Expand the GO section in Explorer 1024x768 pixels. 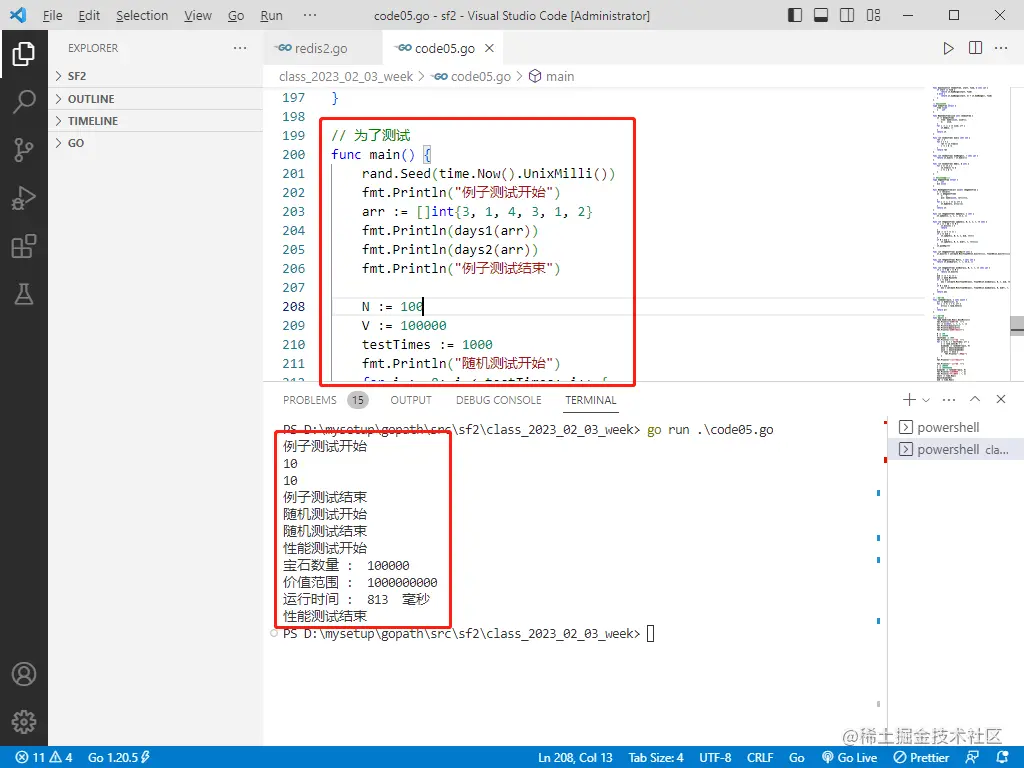pyautogui.click(x=155, y=143)
